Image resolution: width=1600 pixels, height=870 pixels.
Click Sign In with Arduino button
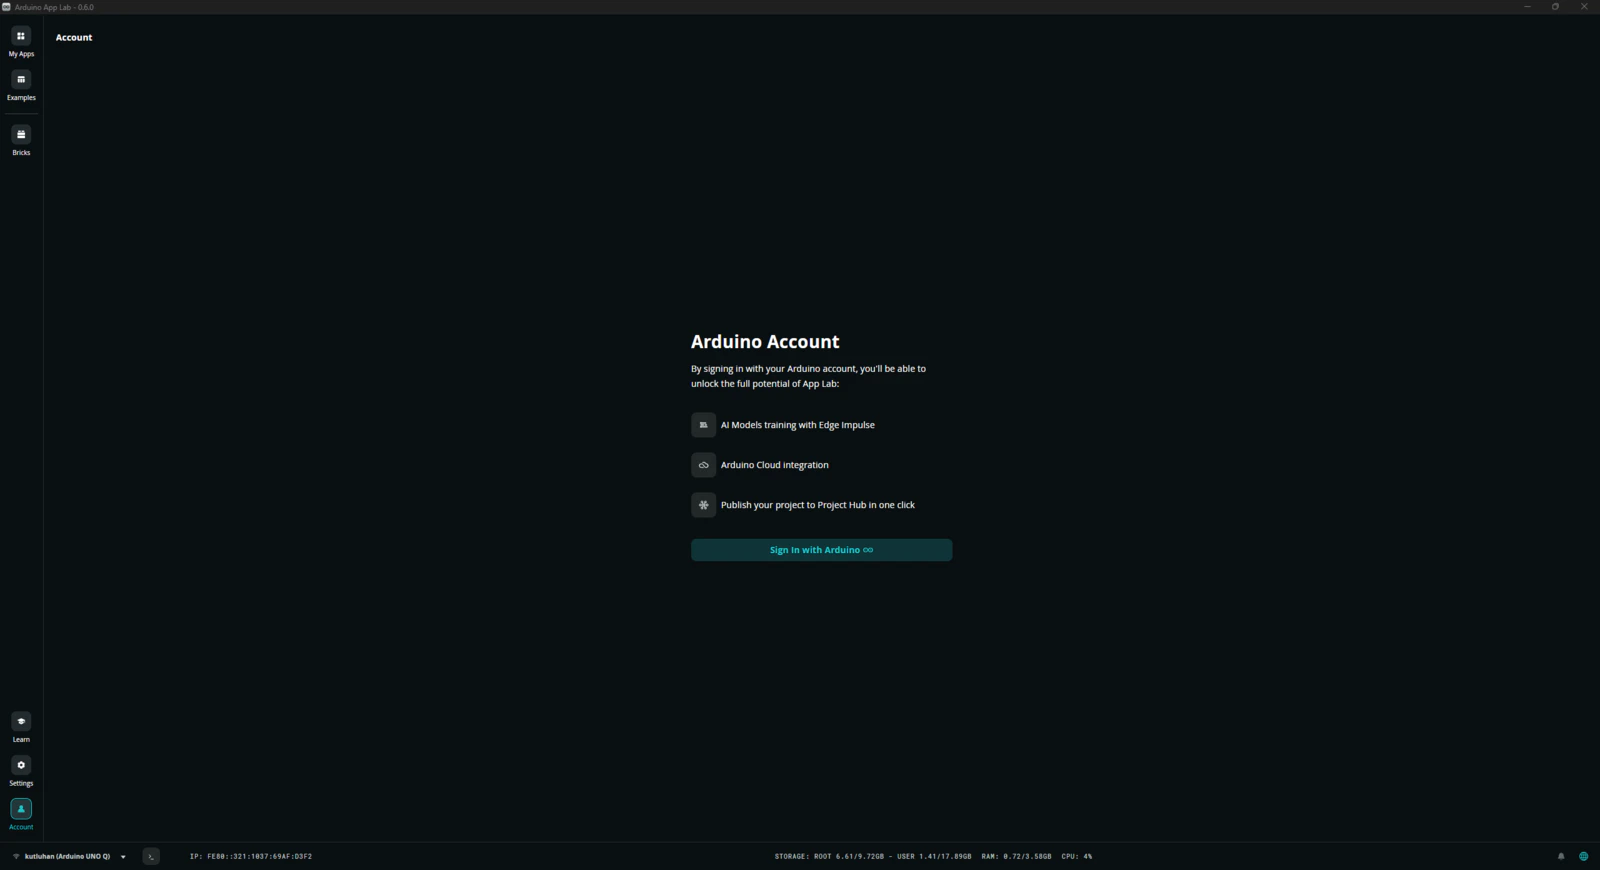coord(821,550)
